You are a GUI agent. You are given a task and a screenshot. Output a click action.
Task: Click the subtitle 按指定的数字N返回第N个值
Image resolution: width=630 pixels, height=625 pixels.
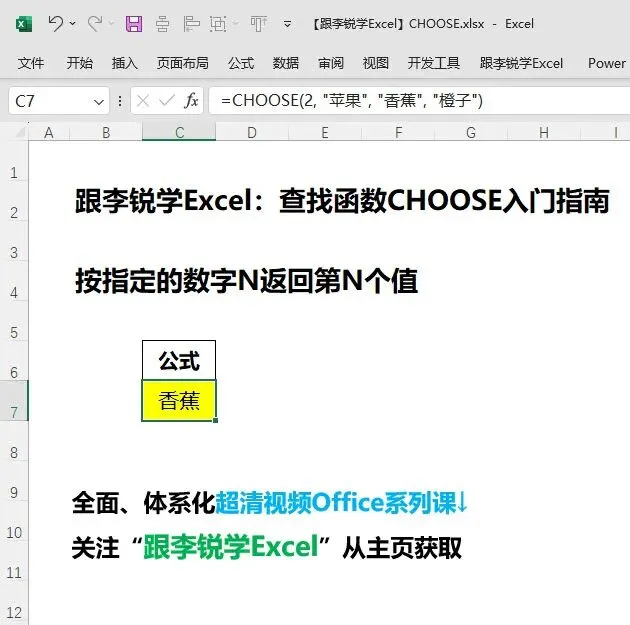pos(247,280)
